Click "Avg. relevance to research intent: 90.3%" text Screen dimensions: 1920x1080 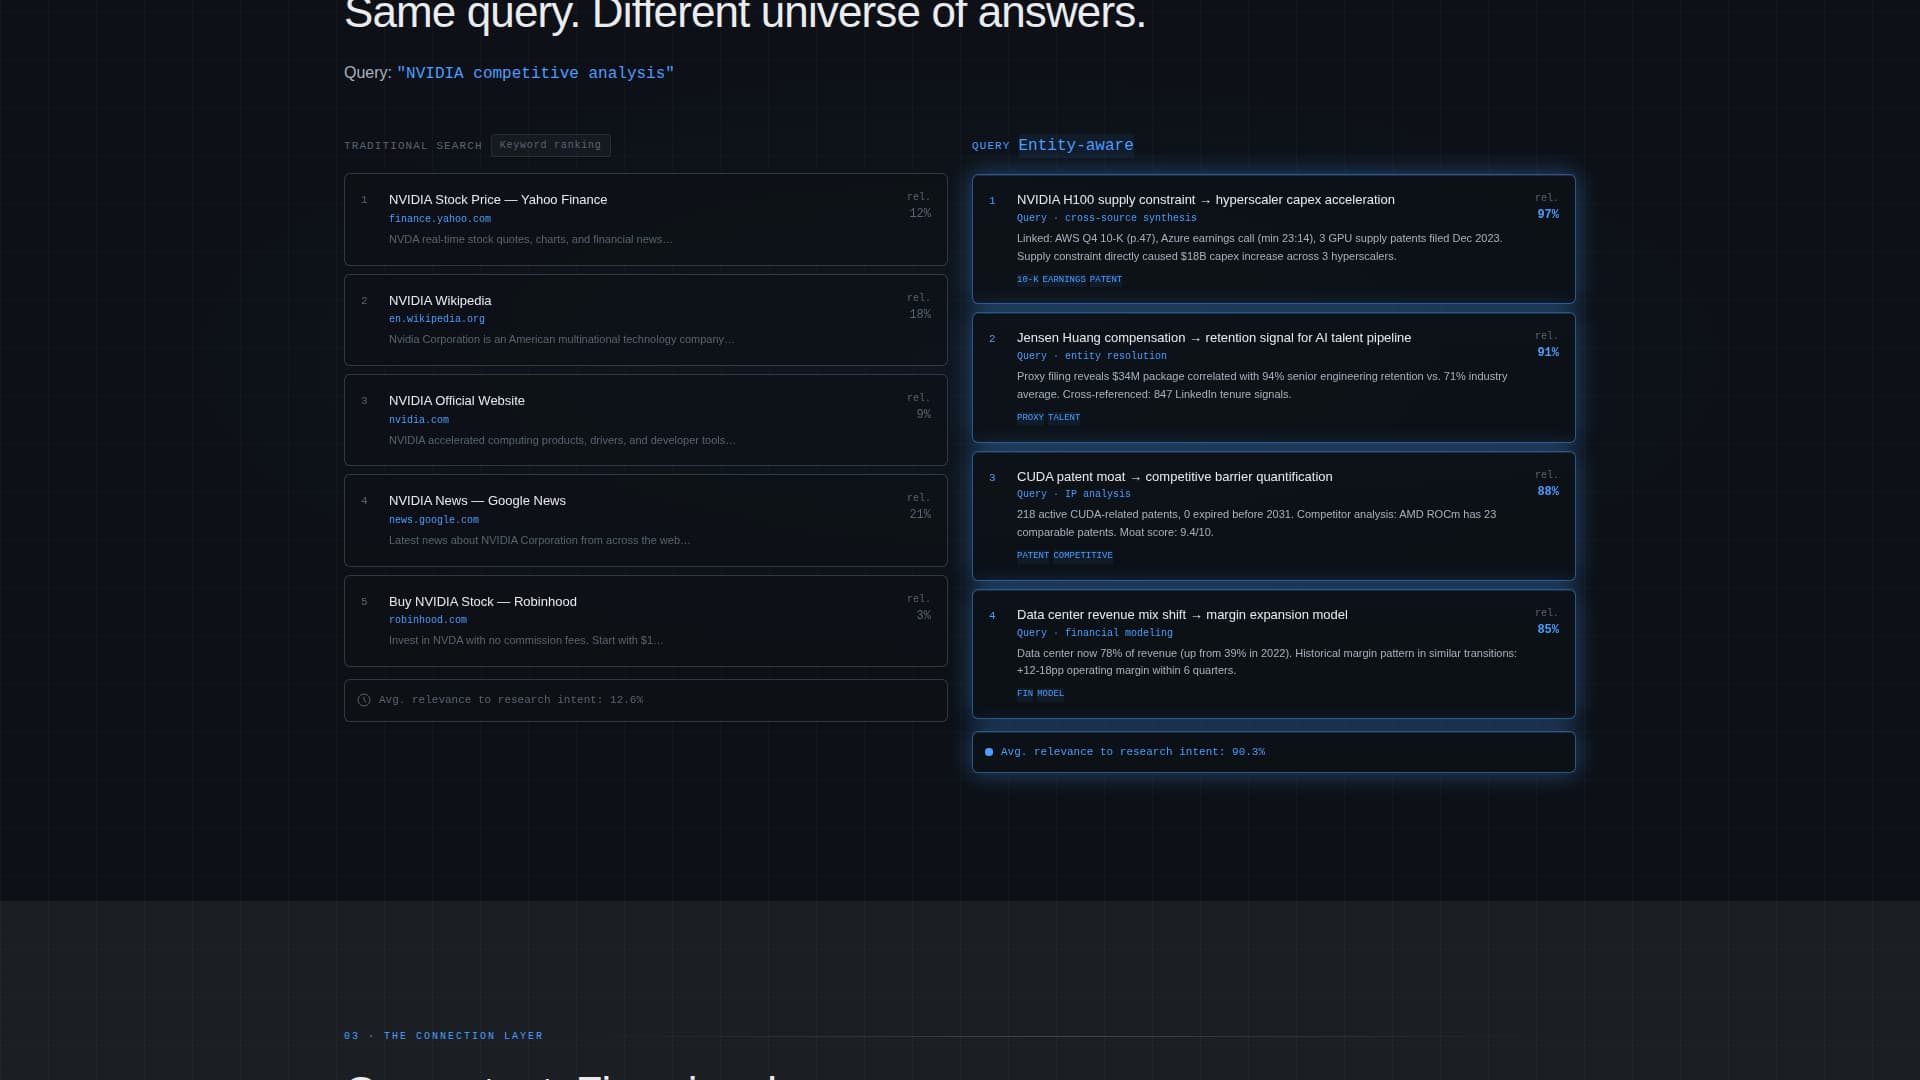(x=1133, y=752)
